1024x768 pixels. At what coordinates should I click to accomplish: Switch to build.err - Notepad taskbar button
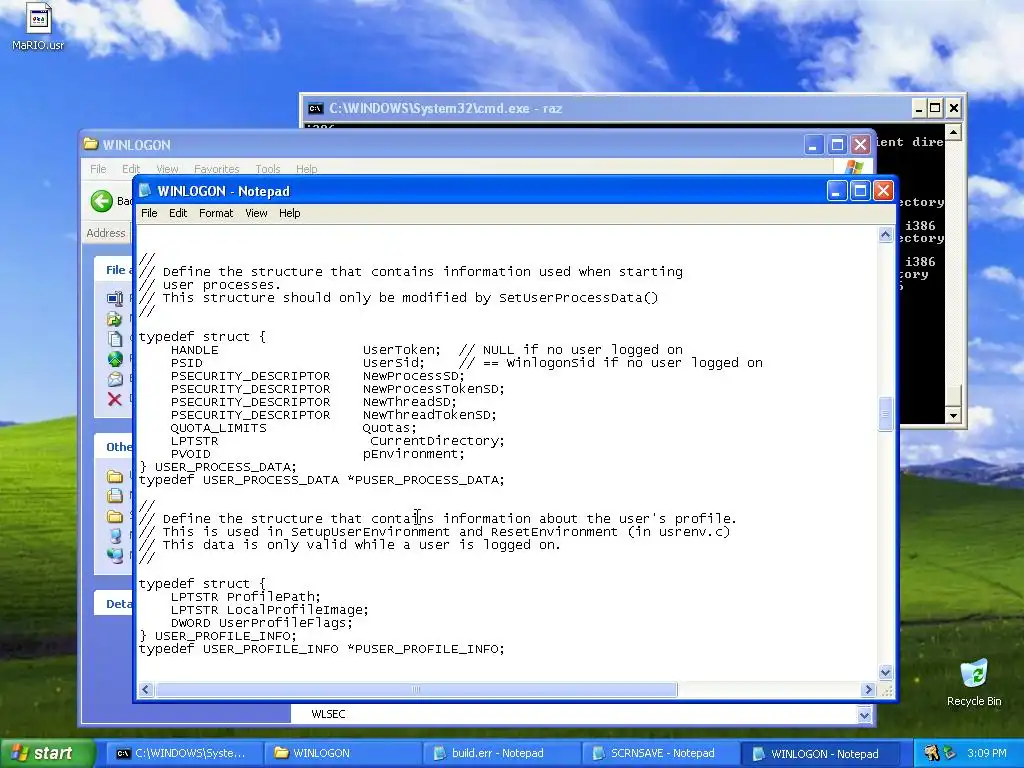tap(501, 753)
